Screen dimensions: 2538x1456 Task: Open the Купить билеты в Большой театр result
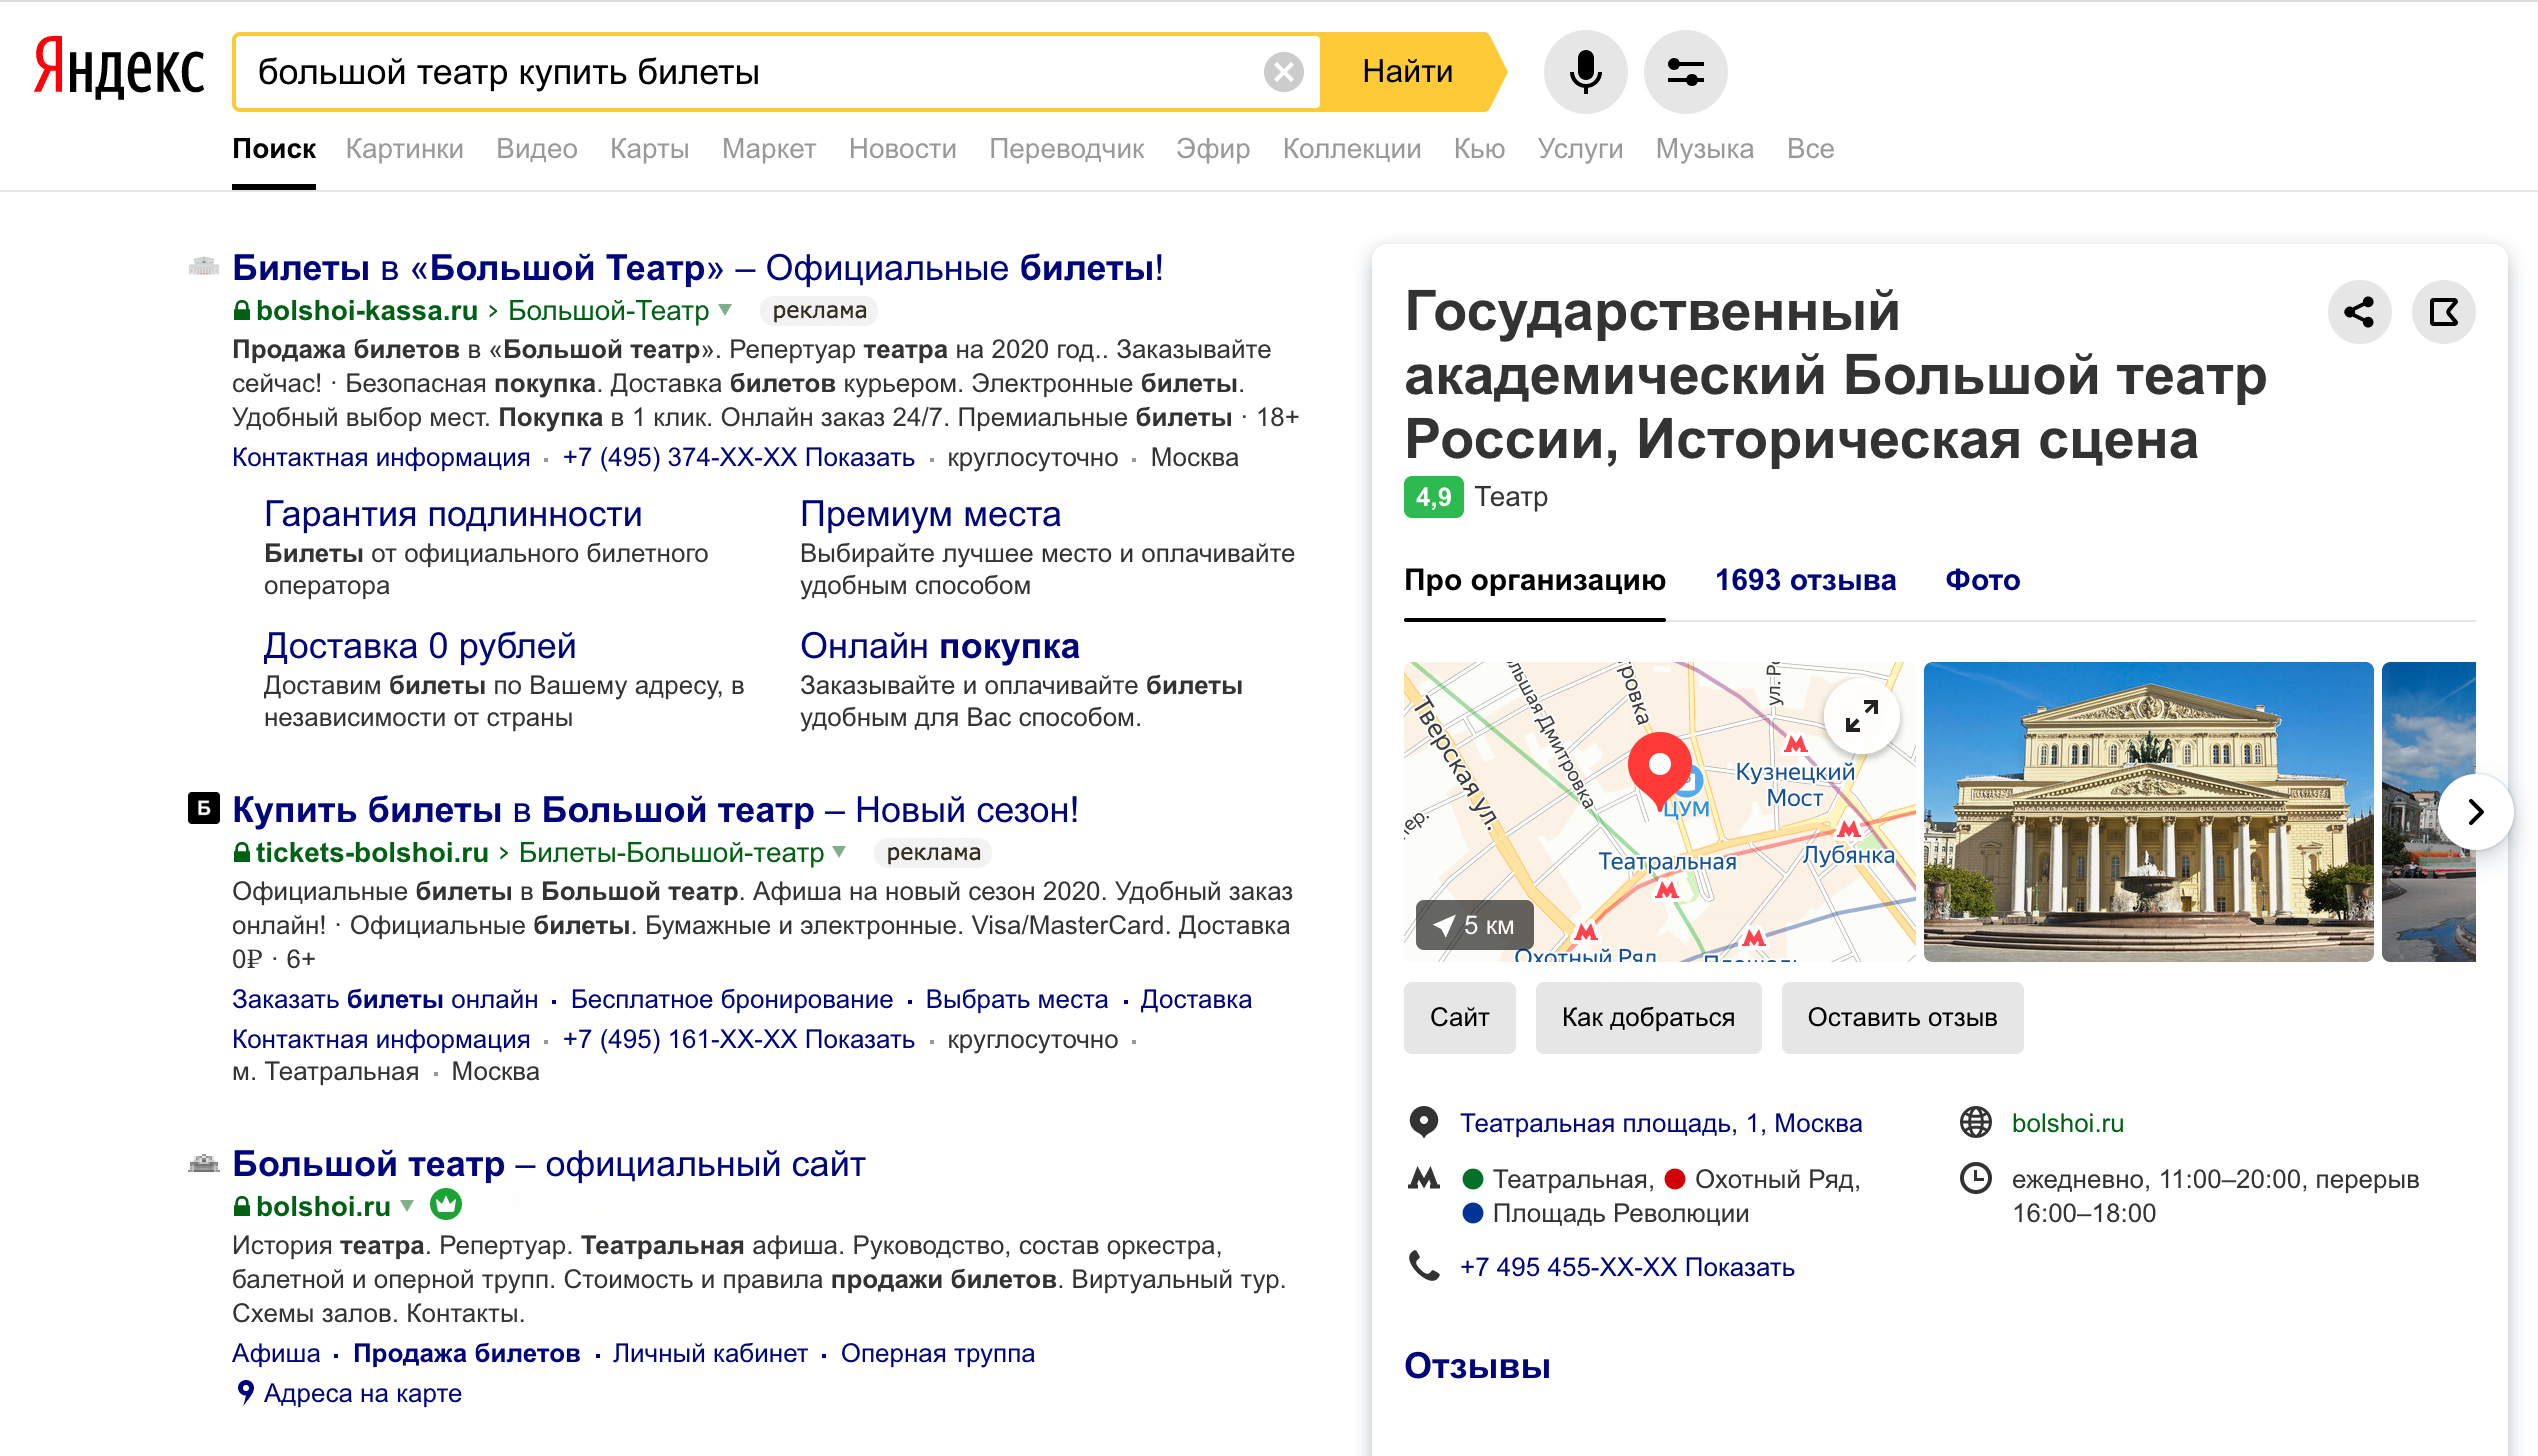point(655,810)
